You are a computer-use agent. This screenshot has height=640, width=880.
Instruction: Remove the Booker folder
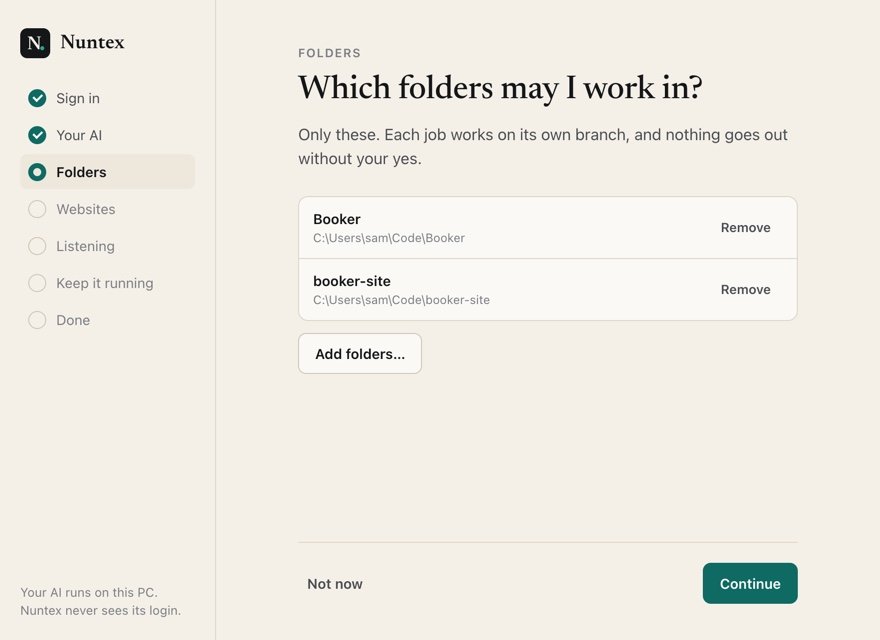(x=745, y=228)
